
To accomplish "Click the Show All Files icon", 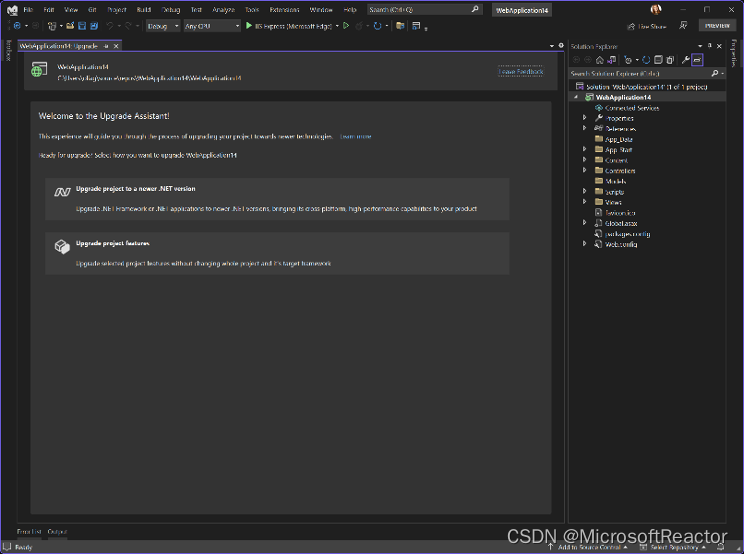I will click(x=670, y=60).
